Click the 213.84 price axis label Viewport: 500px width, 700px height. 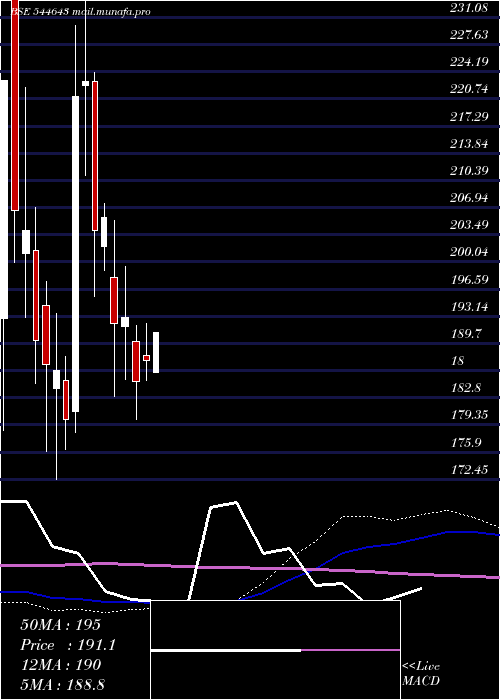(469, 144)
